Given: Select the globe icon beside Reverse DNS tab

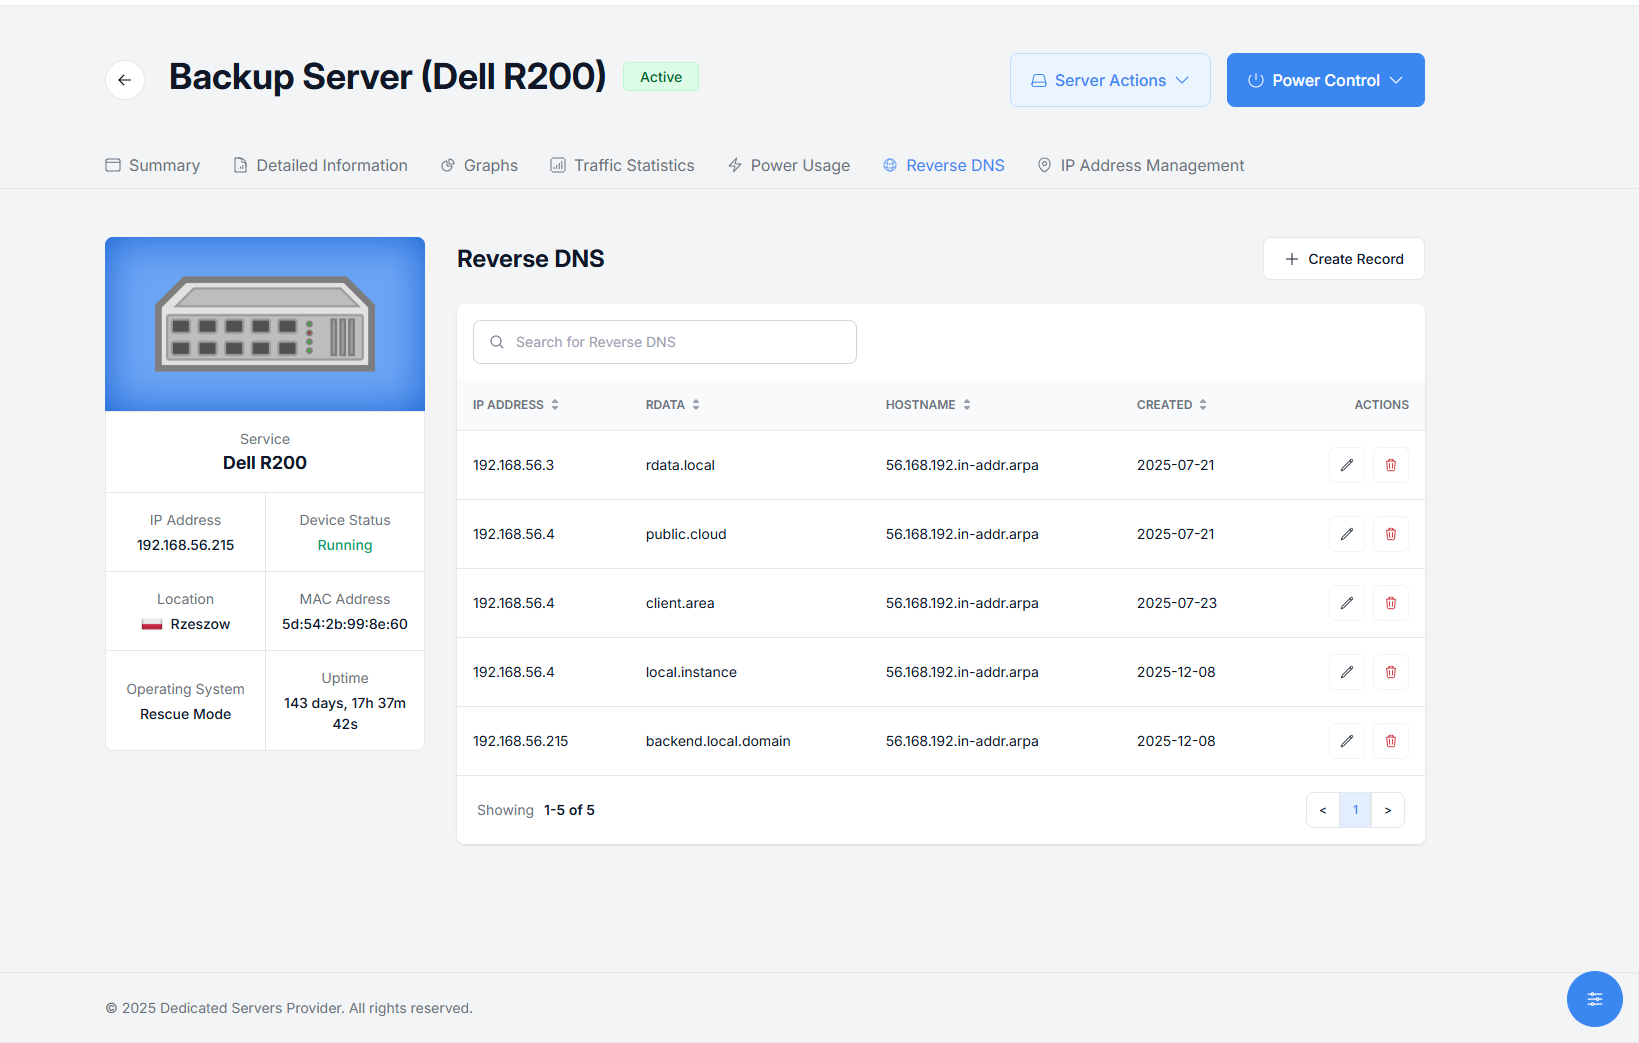Looking at the screenshot, I should [889, 165].
